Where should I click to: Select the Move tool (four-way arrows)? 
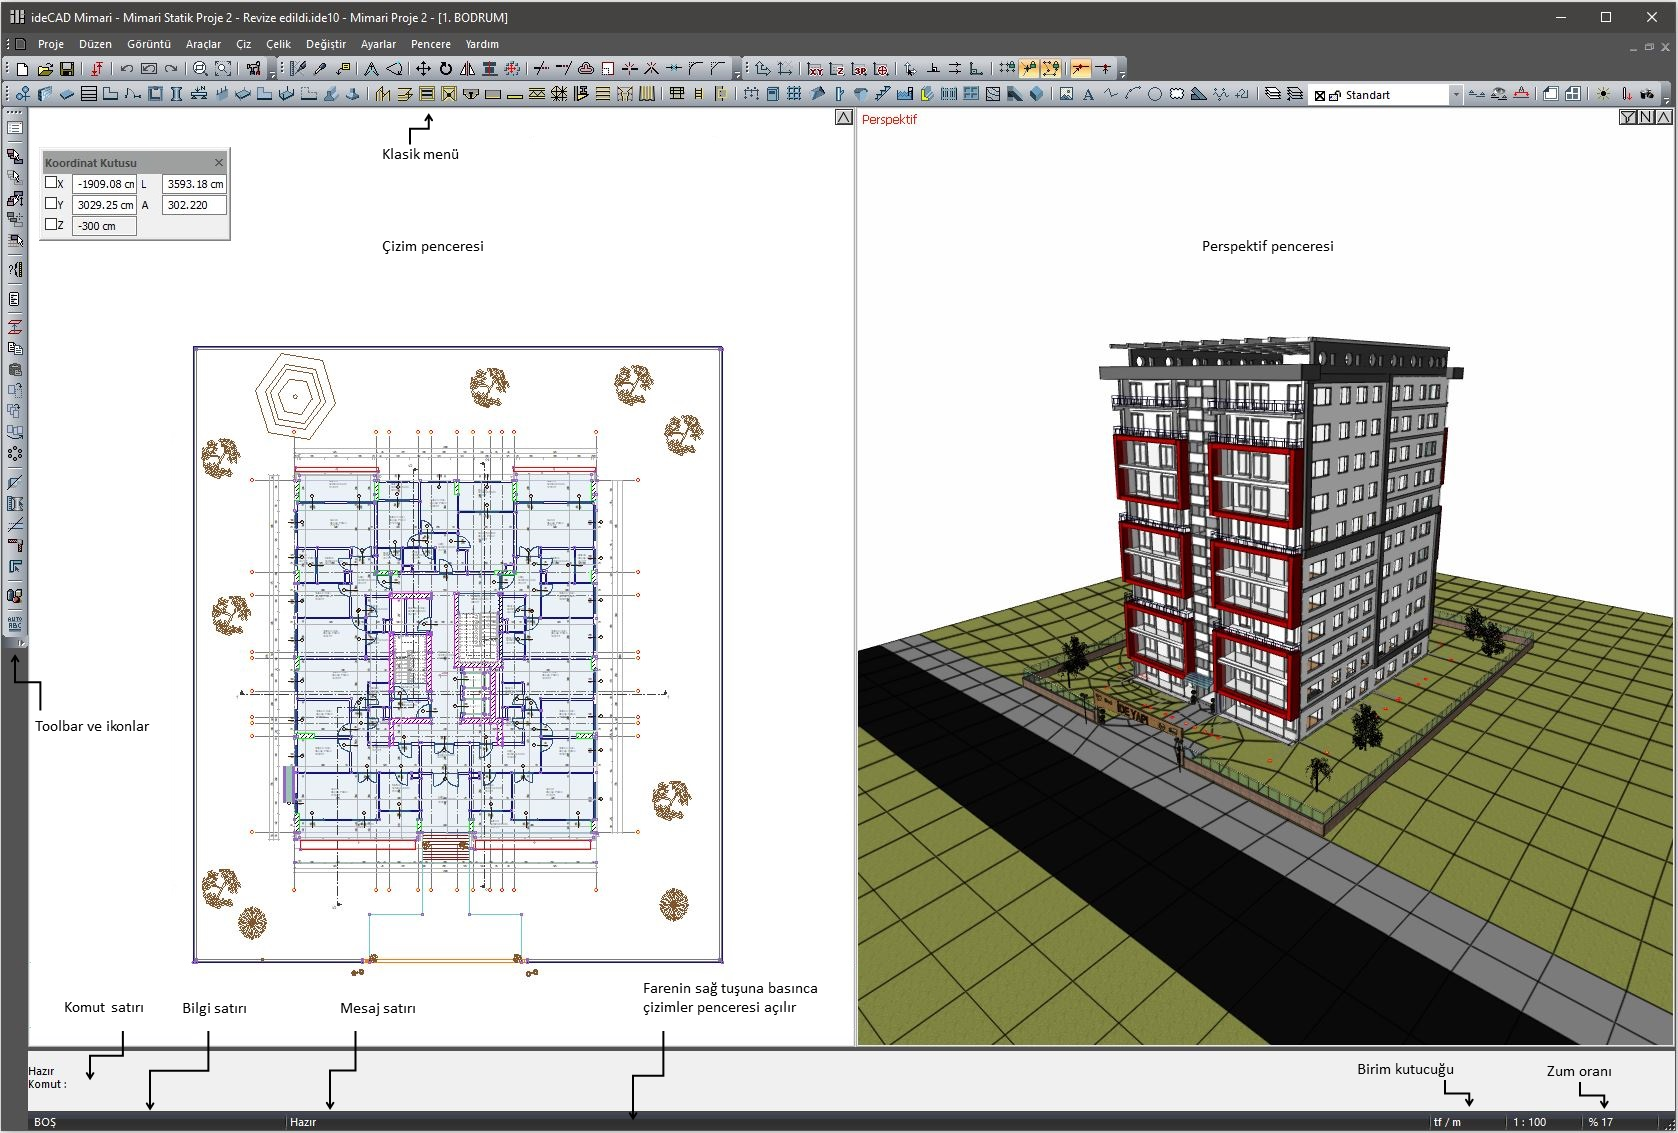coord(423,69)
